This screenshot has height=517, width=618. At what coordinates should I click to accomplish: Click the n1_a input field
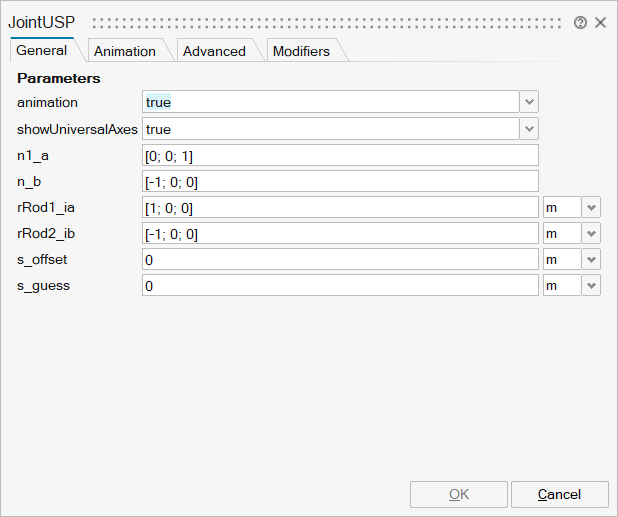[340, 155]
